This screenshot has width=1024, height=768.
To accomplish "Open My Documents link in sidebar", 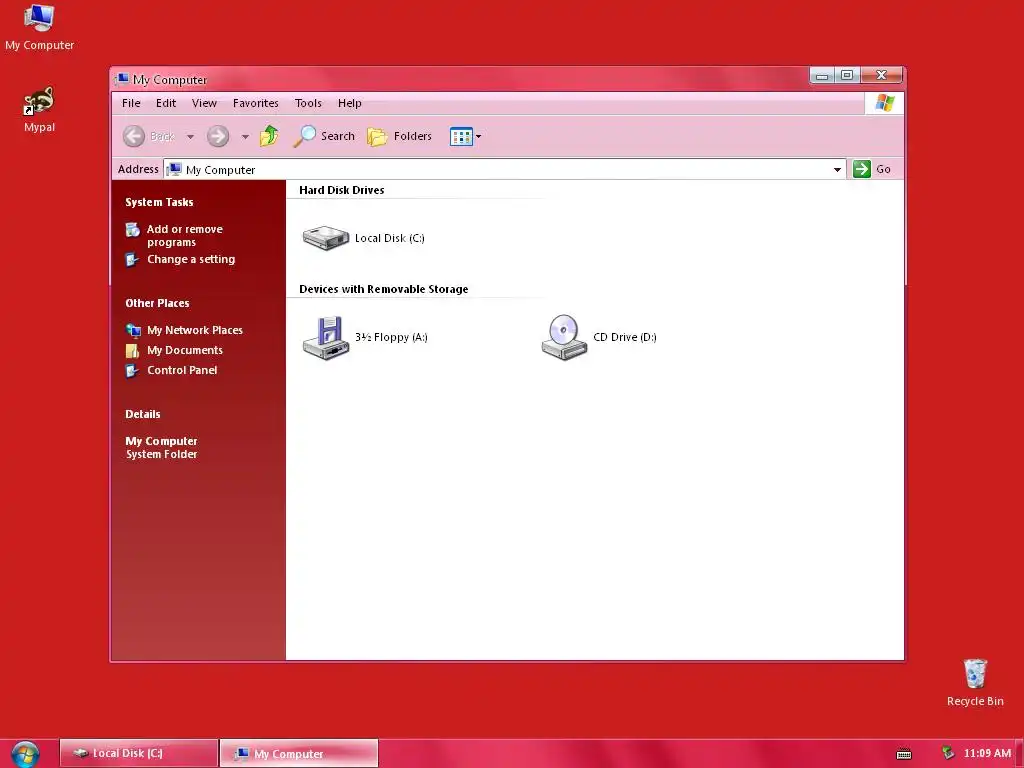I will click(x=185, y=350).
